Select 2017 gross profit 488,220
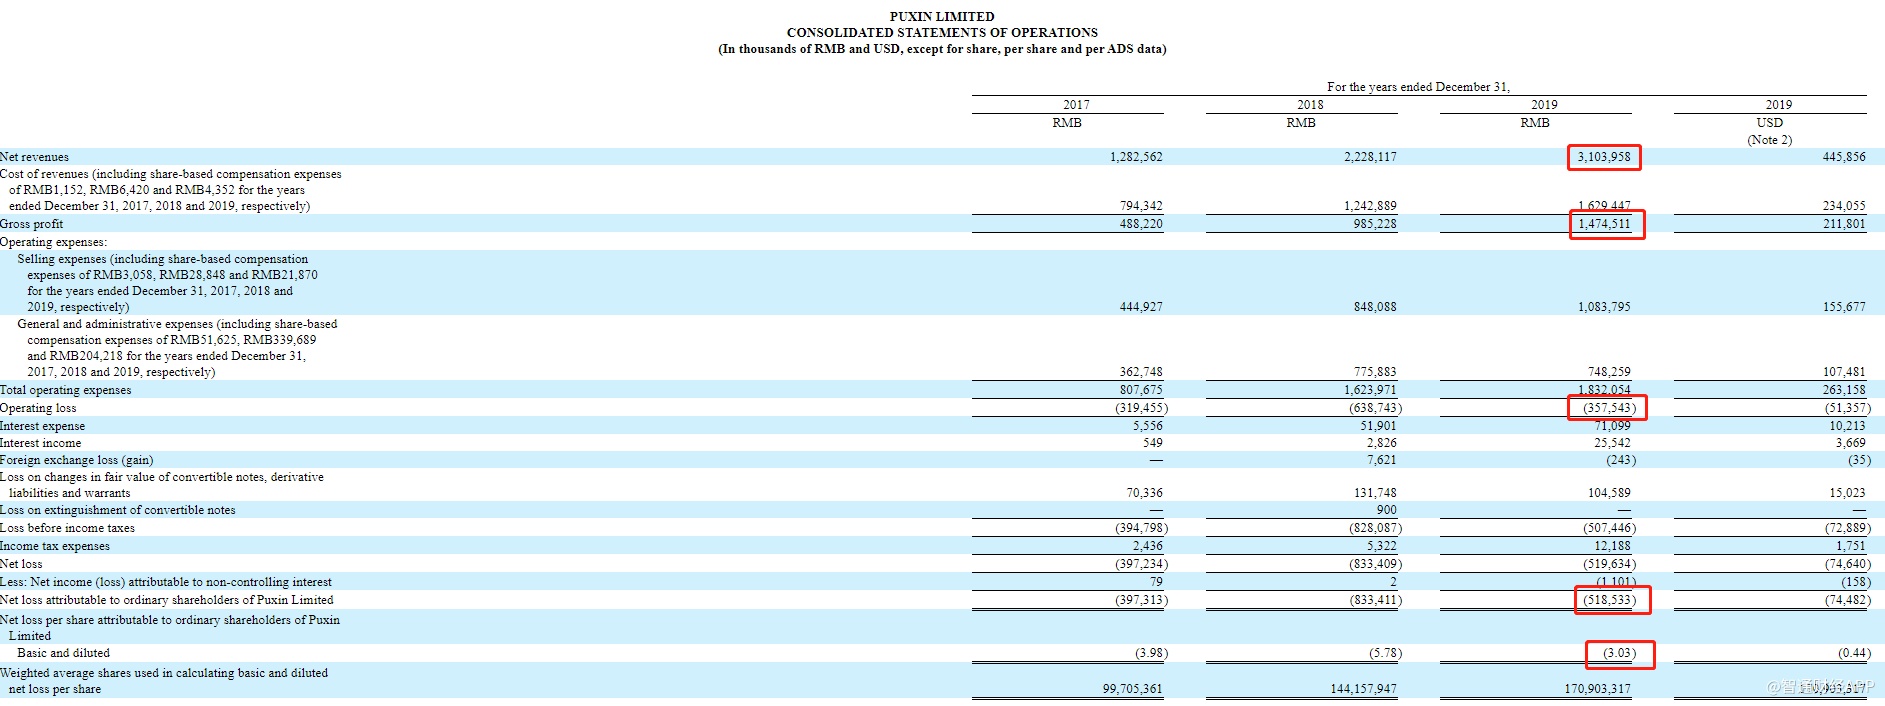 point(1141,224)
